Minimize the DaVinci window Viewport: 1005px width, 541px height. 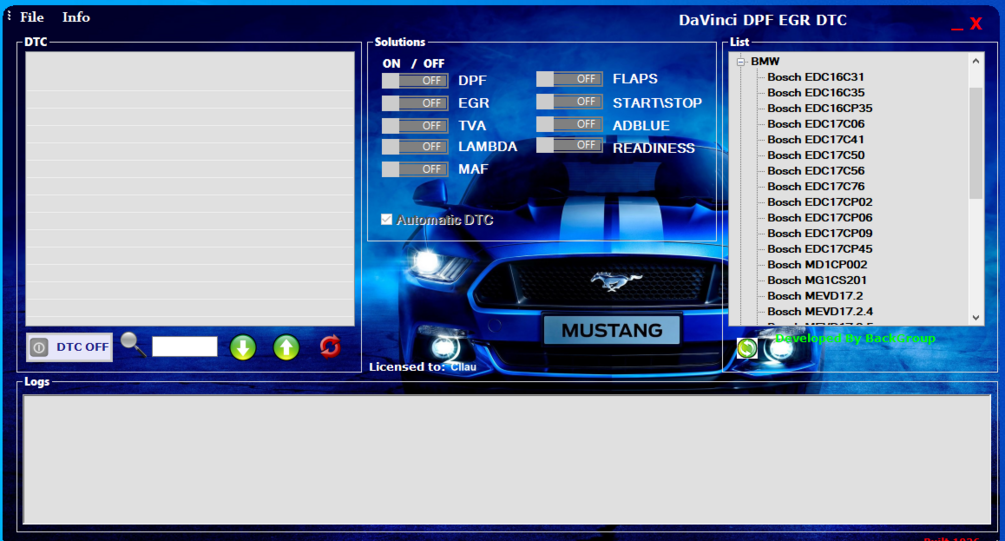(x=957, y=28)
